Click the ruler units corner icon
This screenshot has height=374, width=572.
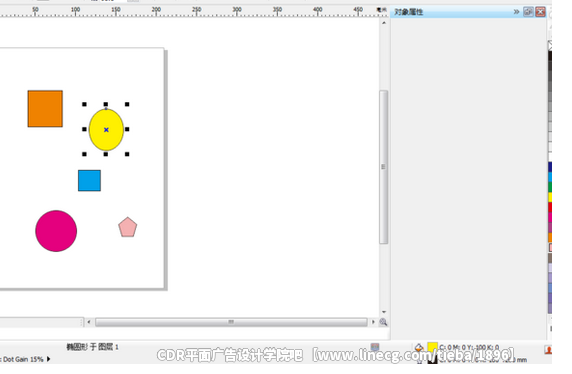point(382,10)
